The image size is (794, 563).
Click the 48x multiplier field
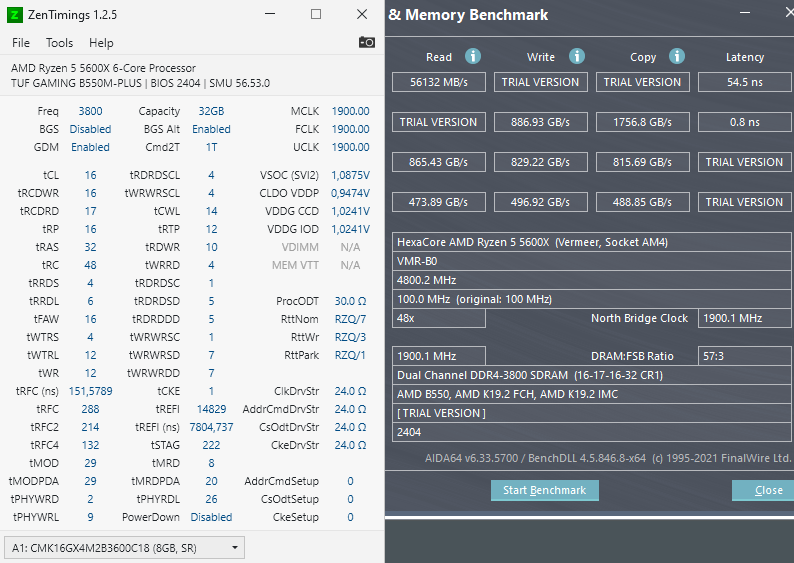(439, 318)
